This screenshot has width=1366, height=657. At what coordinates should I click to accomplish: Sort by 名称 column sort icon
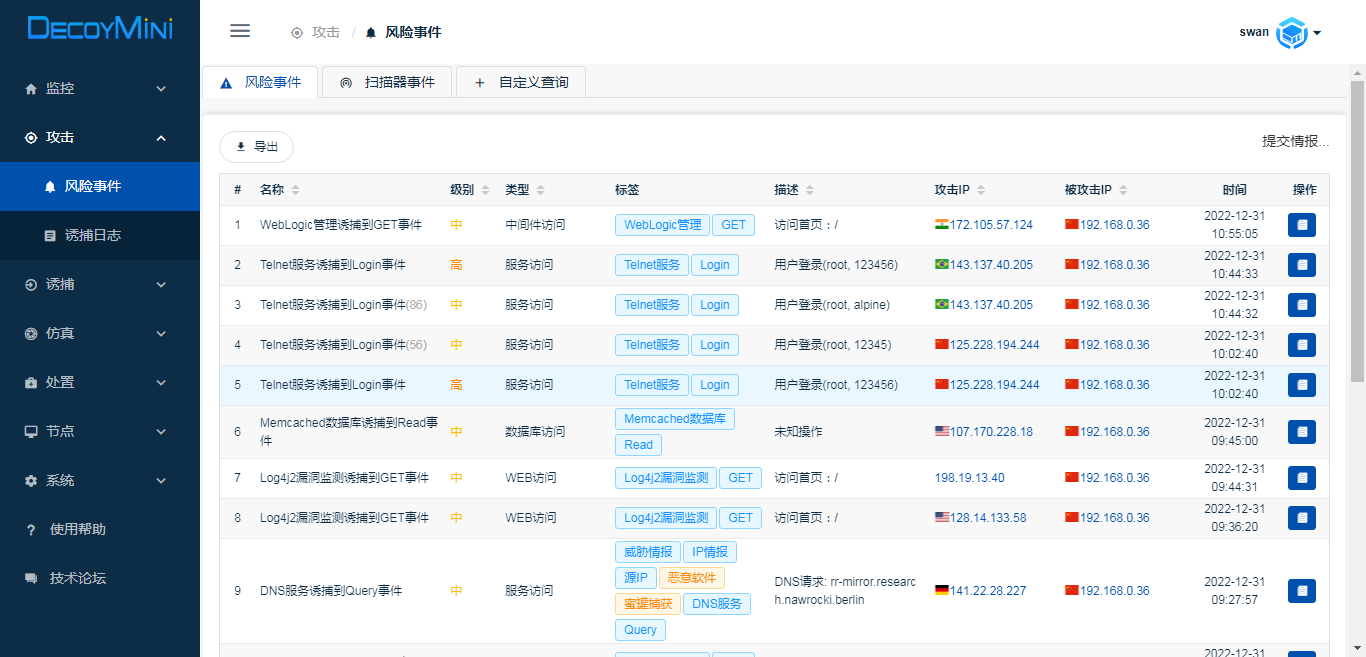295,190
